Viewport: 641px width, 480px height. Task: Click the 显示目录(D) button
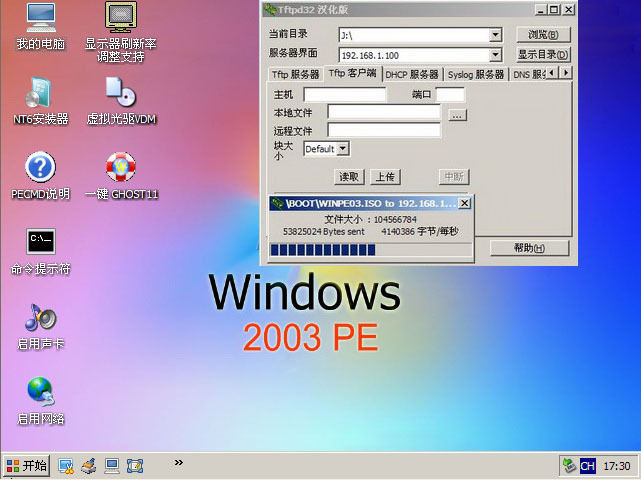click(543, 54)
